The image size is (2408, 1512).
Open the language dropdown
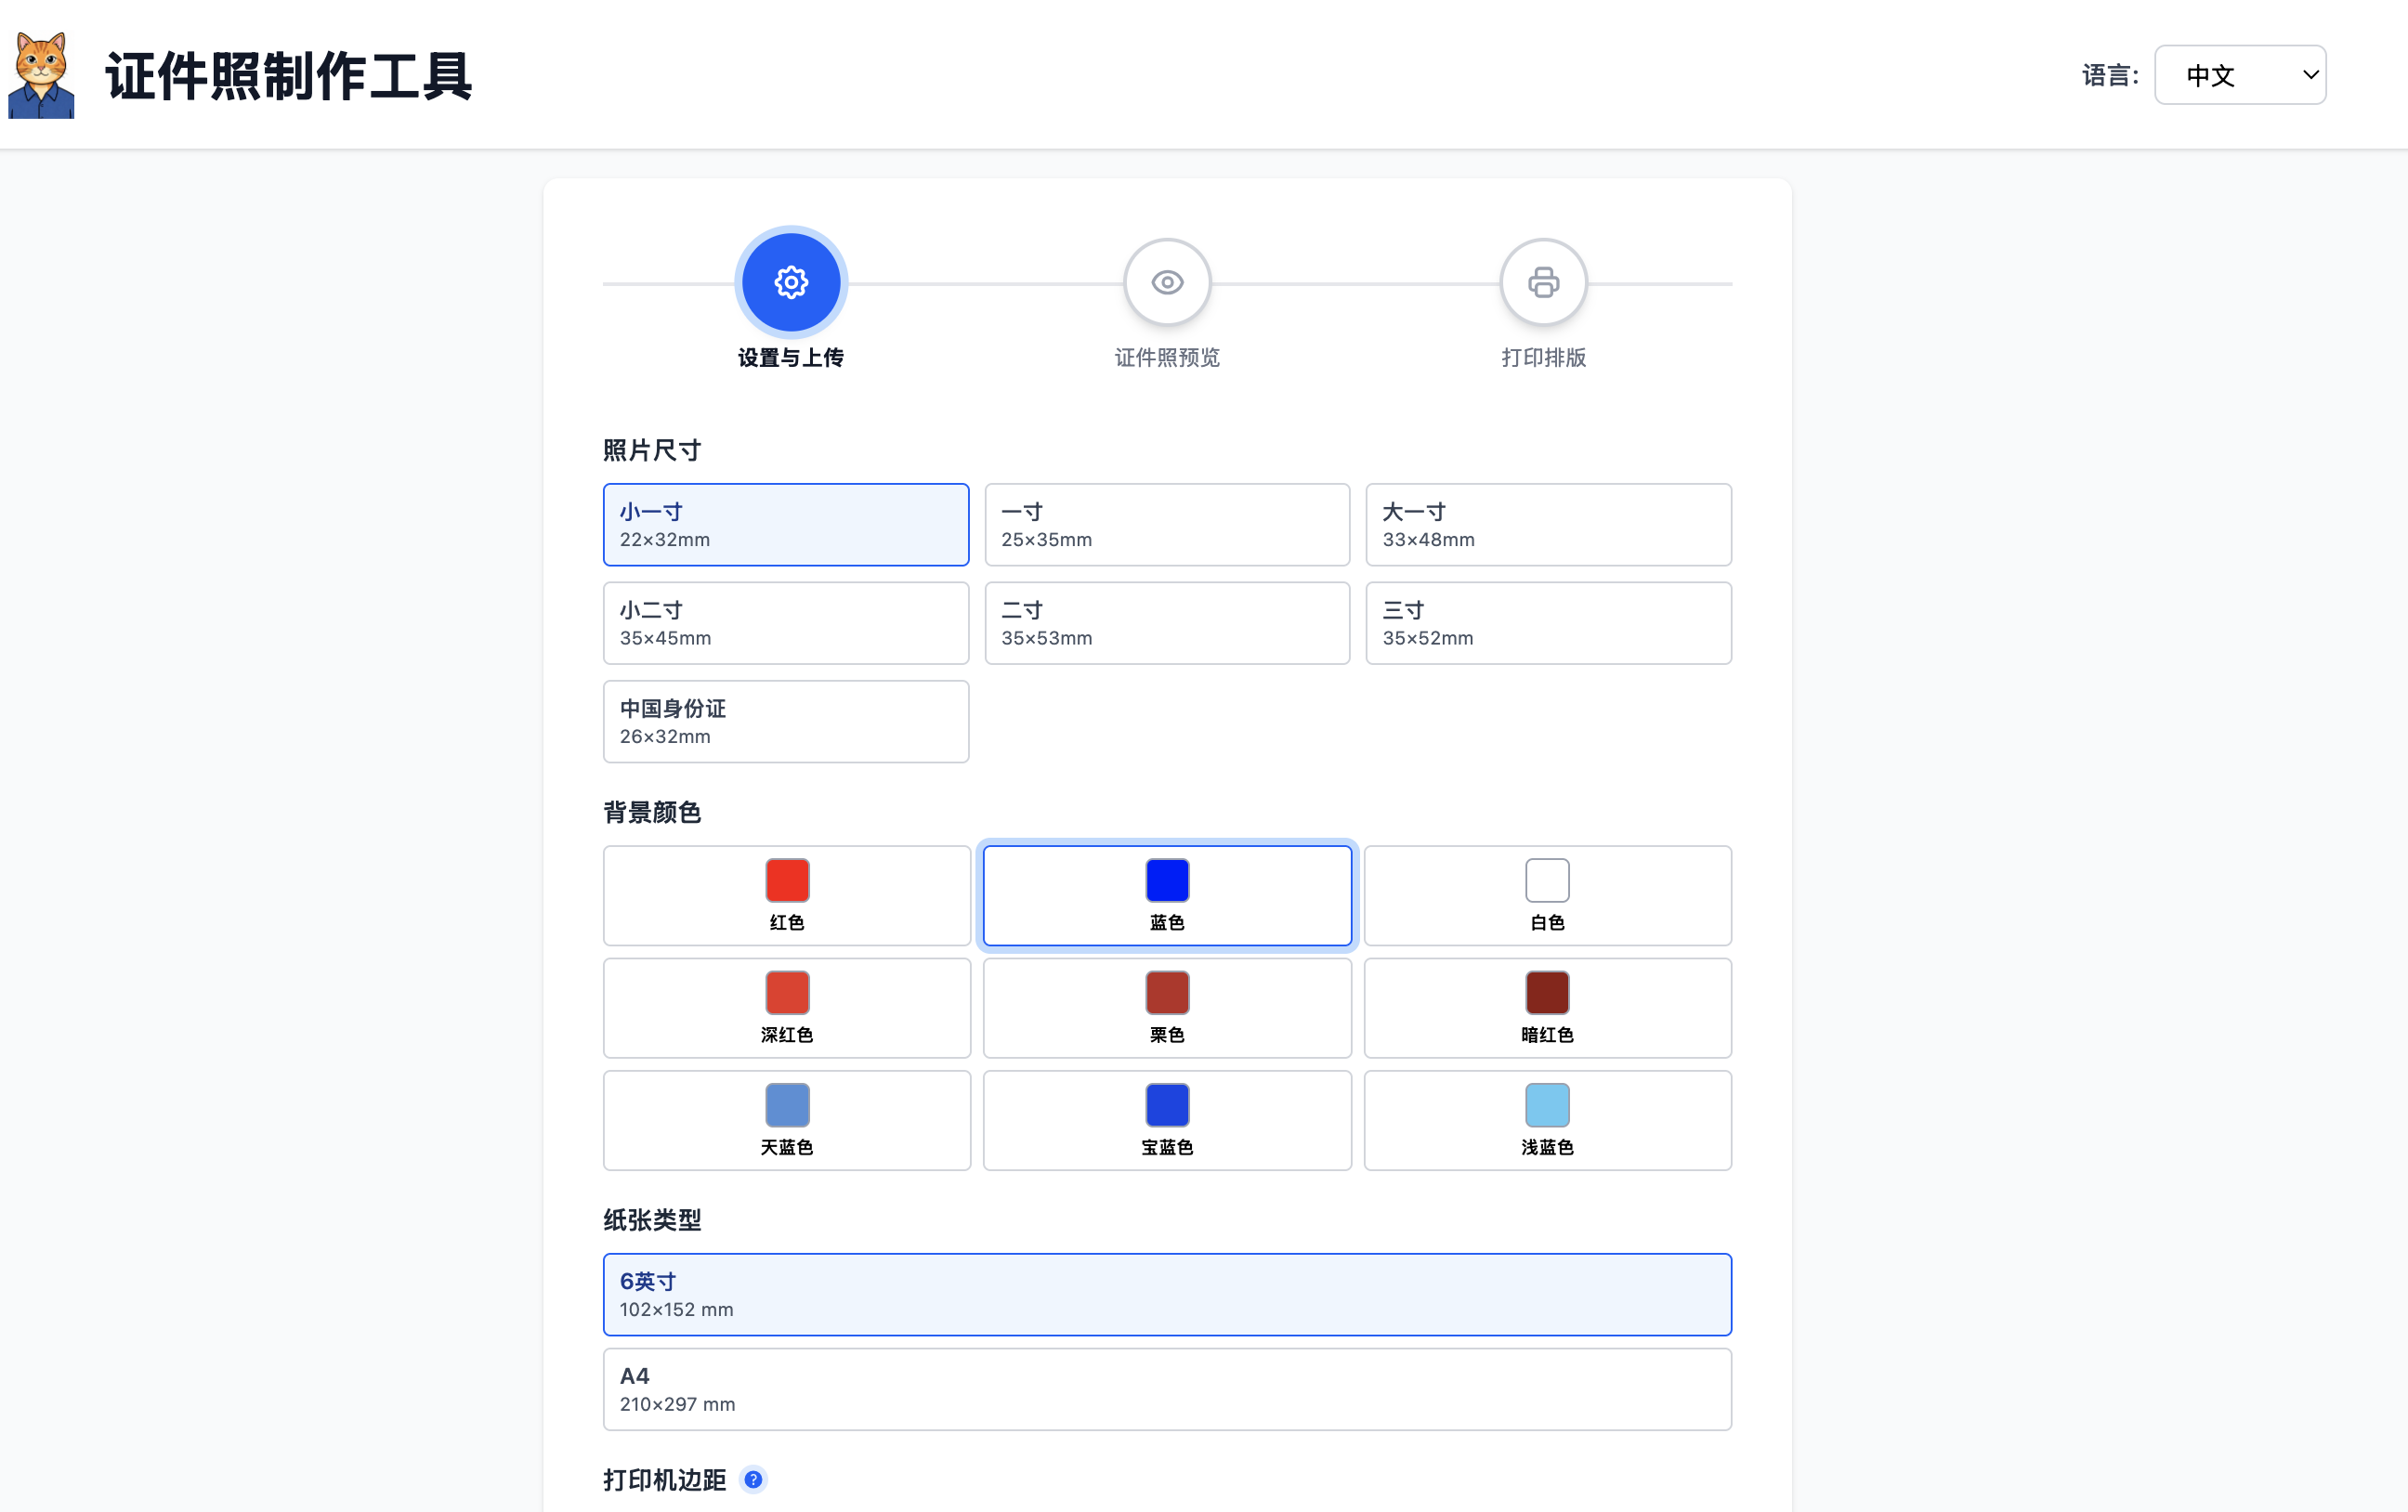tap(2238, 75)
